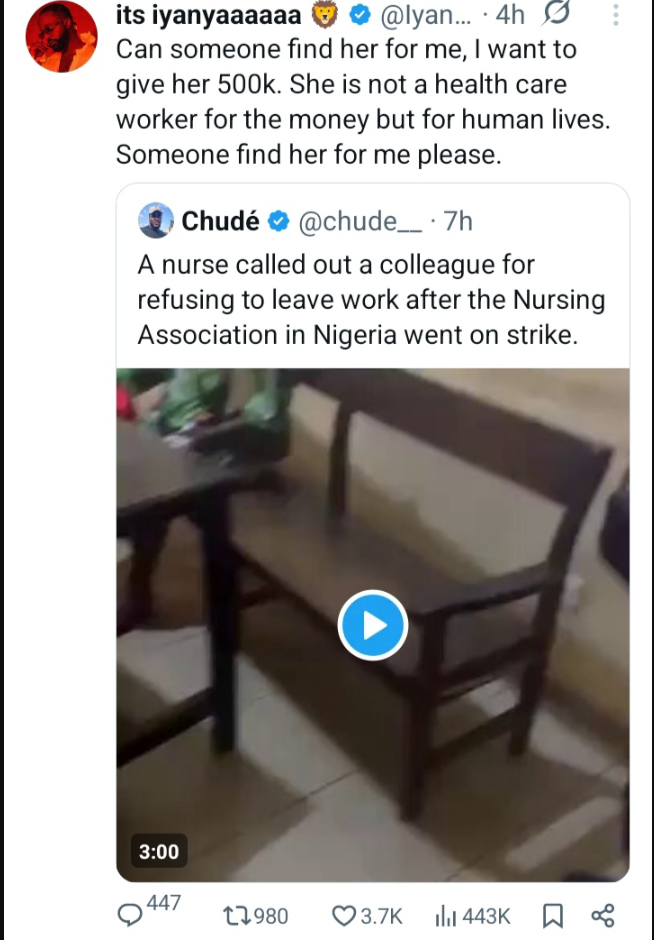Open Chudé's small profile avatar
654x940 pixels.
(156, 221)
